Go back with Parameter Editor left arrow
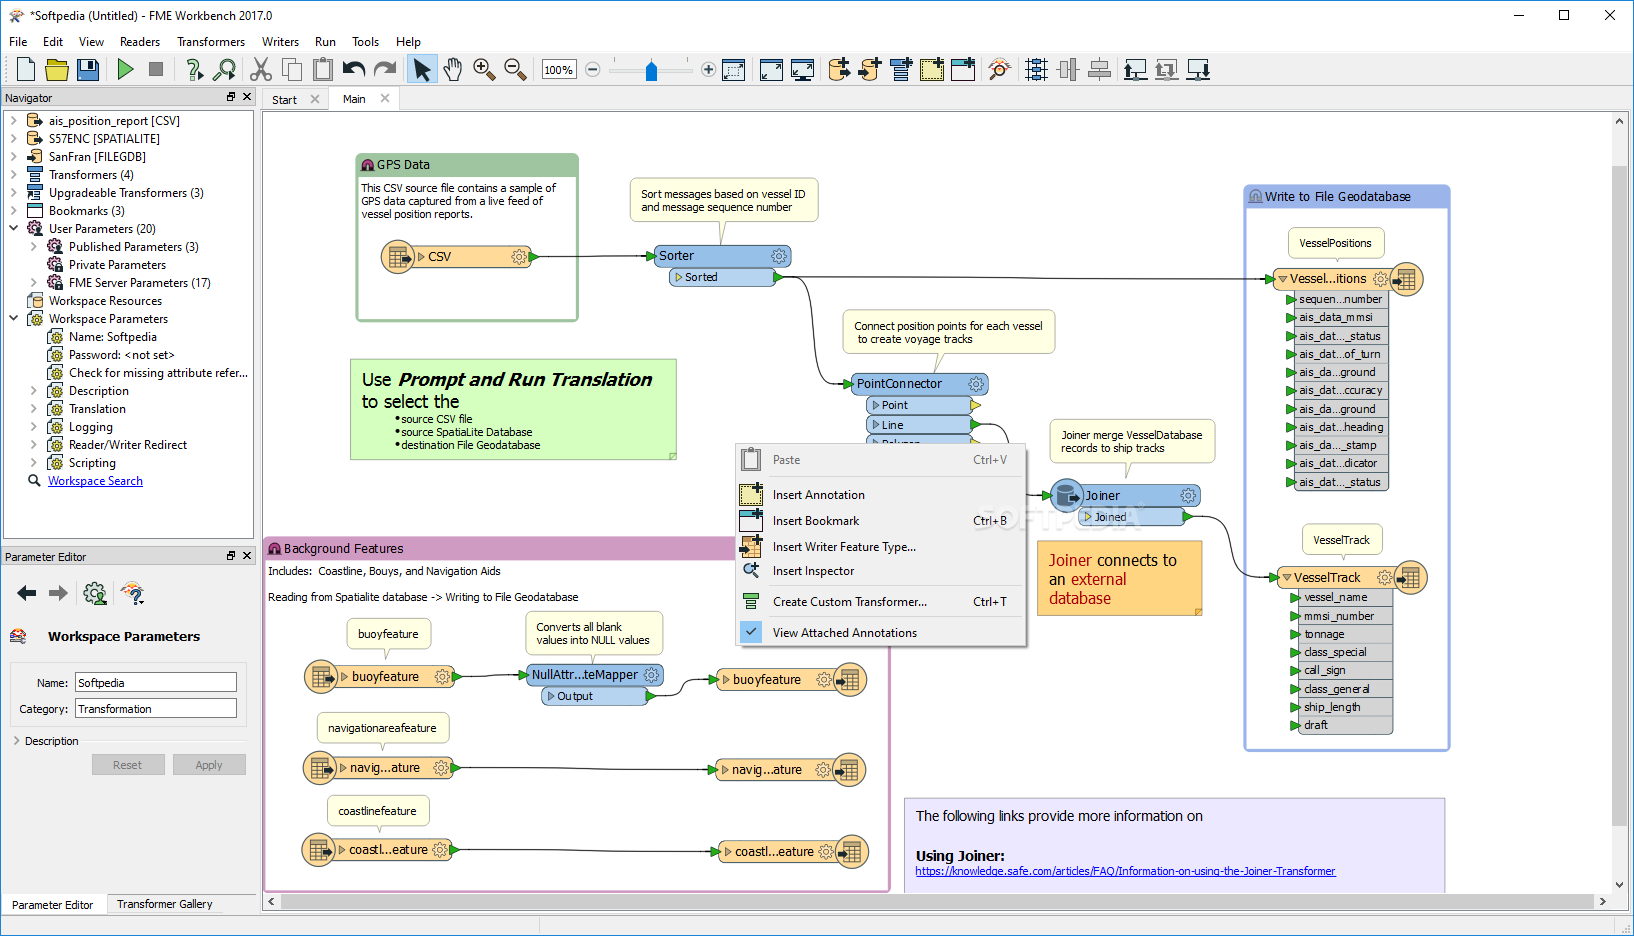 27,594
